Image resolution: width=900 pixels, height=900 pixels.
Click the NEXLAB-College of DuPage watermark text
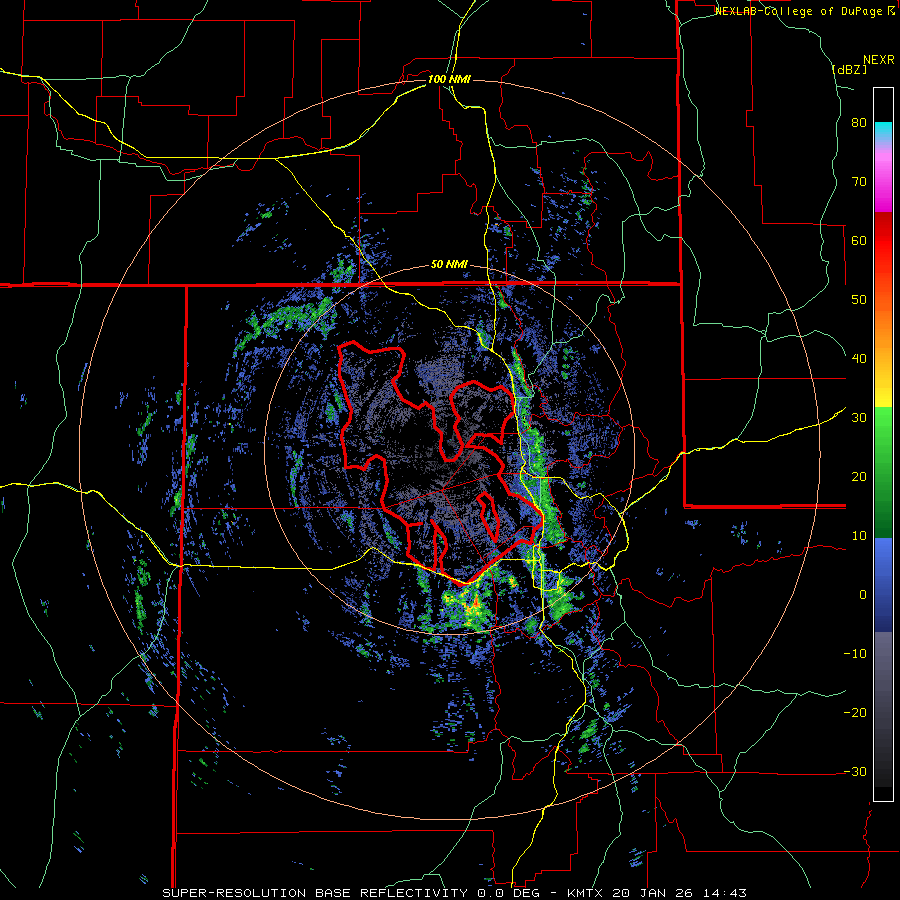(x=804, y=11)
